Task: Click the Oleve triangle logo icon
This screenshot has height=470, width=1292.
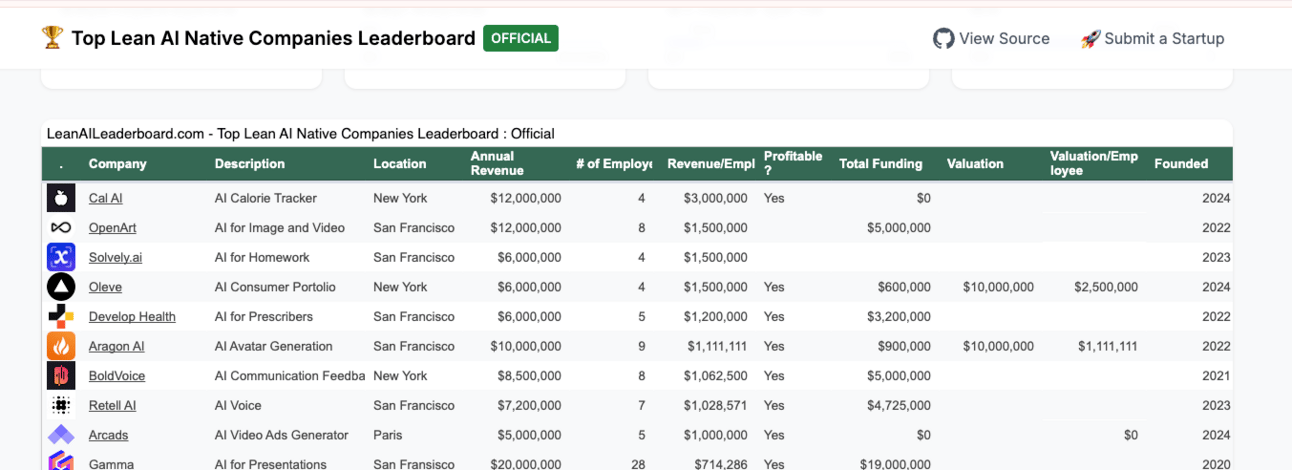Action: pos(61,287)
